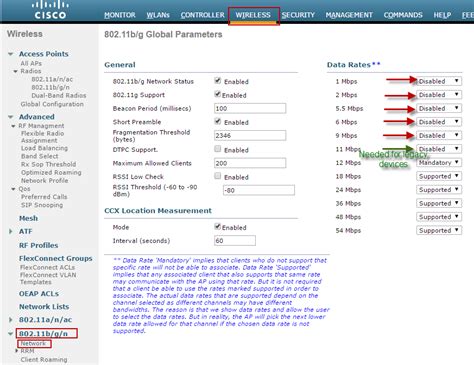Open the MONITOR menu
Viewport: 474px width, 365px height.
120,15
